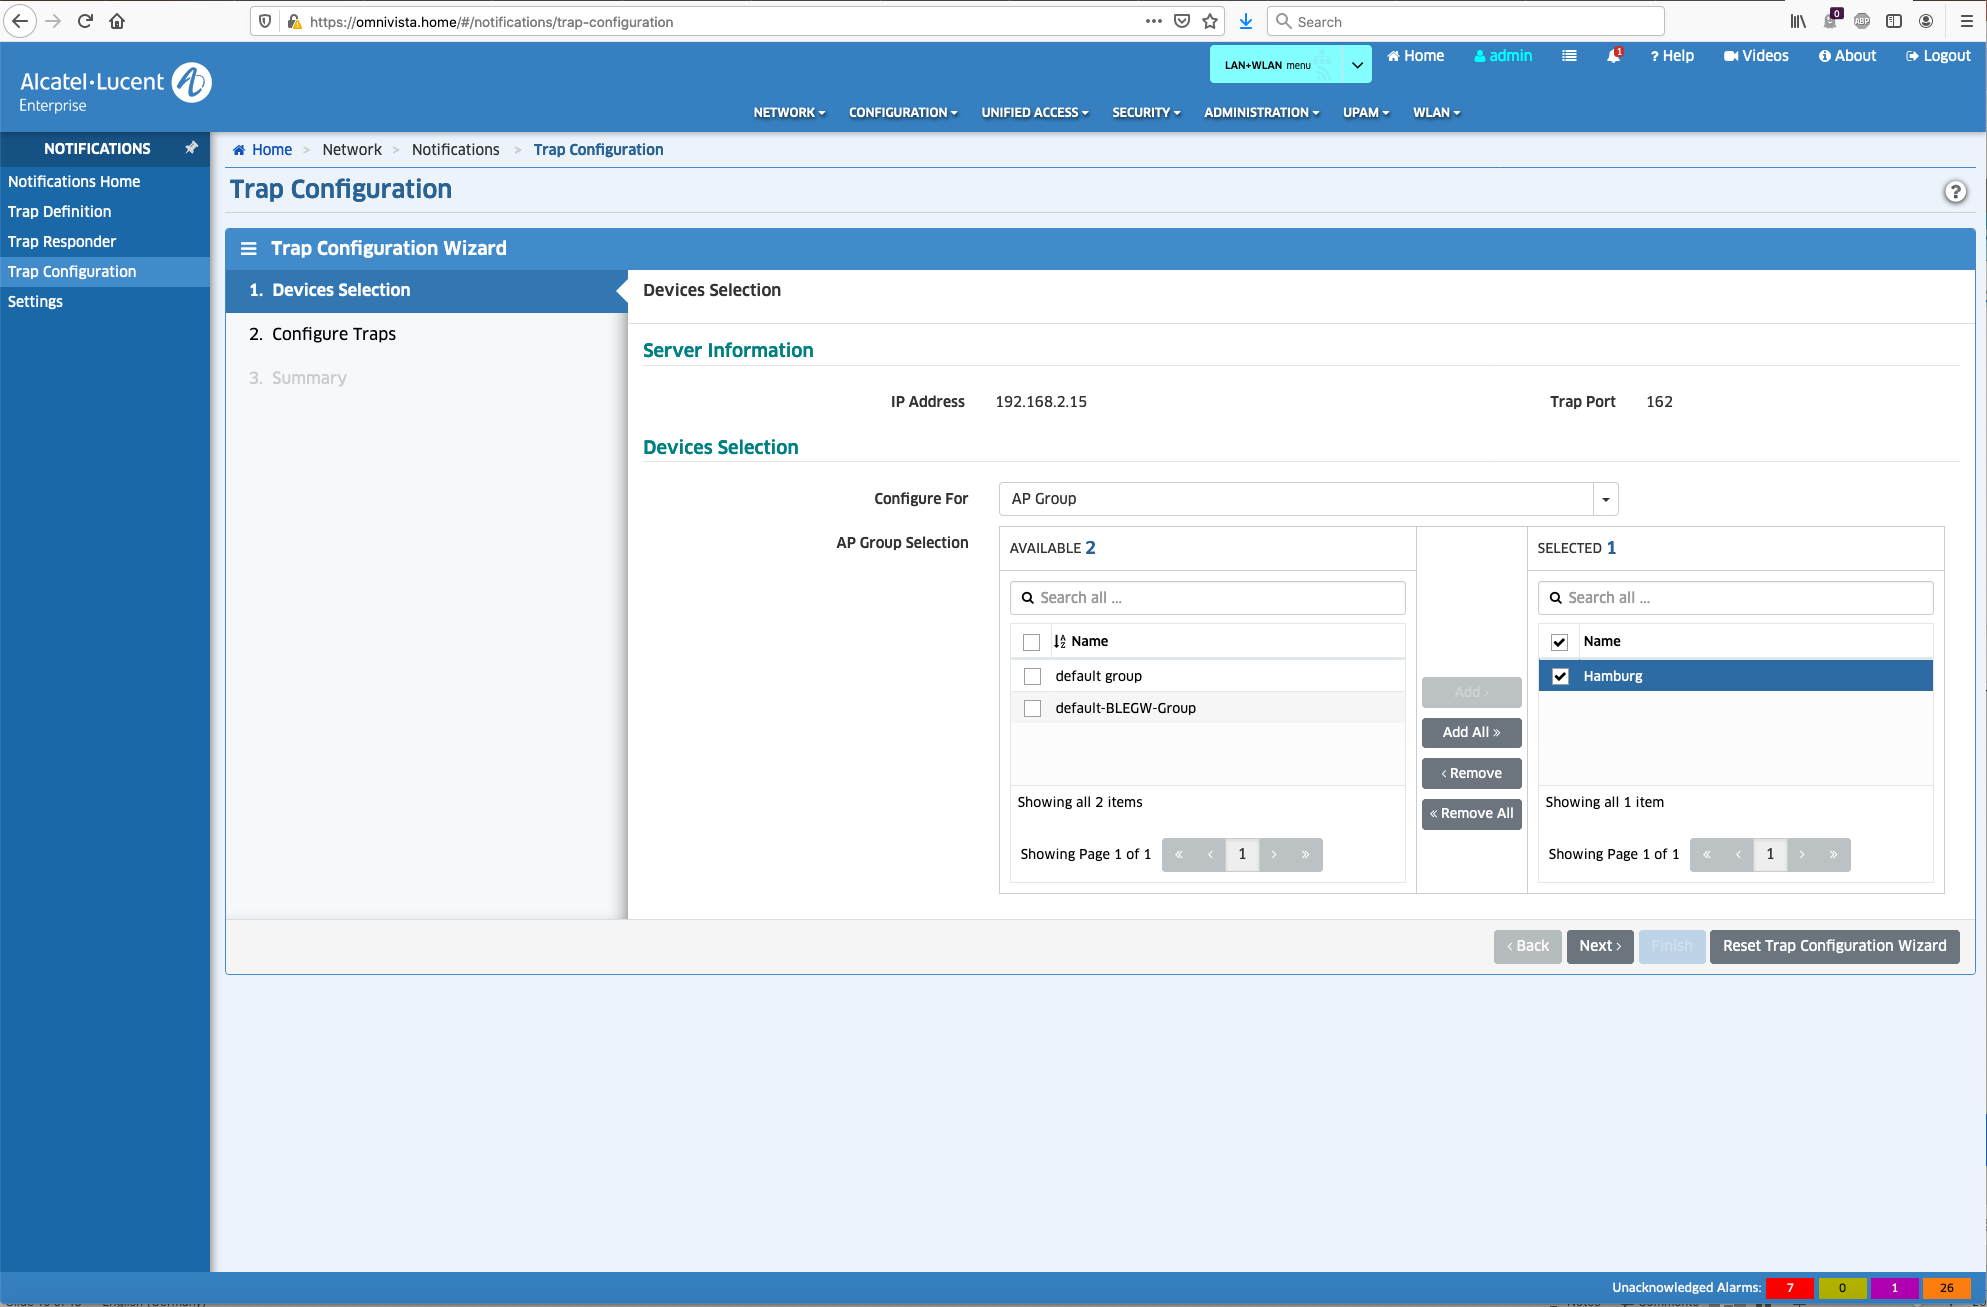Screen dimensions: 1987x1307
Task: Check the default group checkbox
Action: 1033,675
